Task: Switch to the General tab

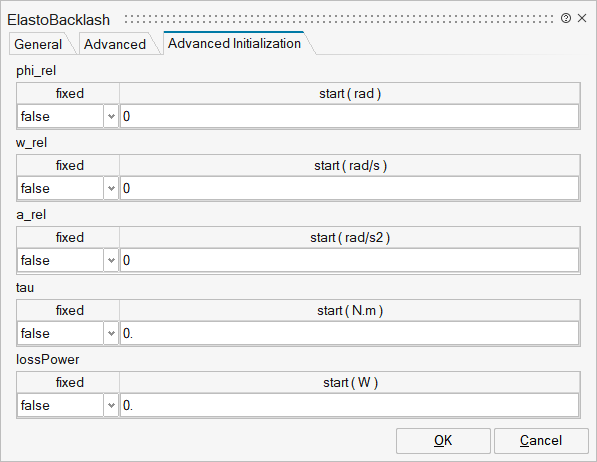Action: coord(38,44)
